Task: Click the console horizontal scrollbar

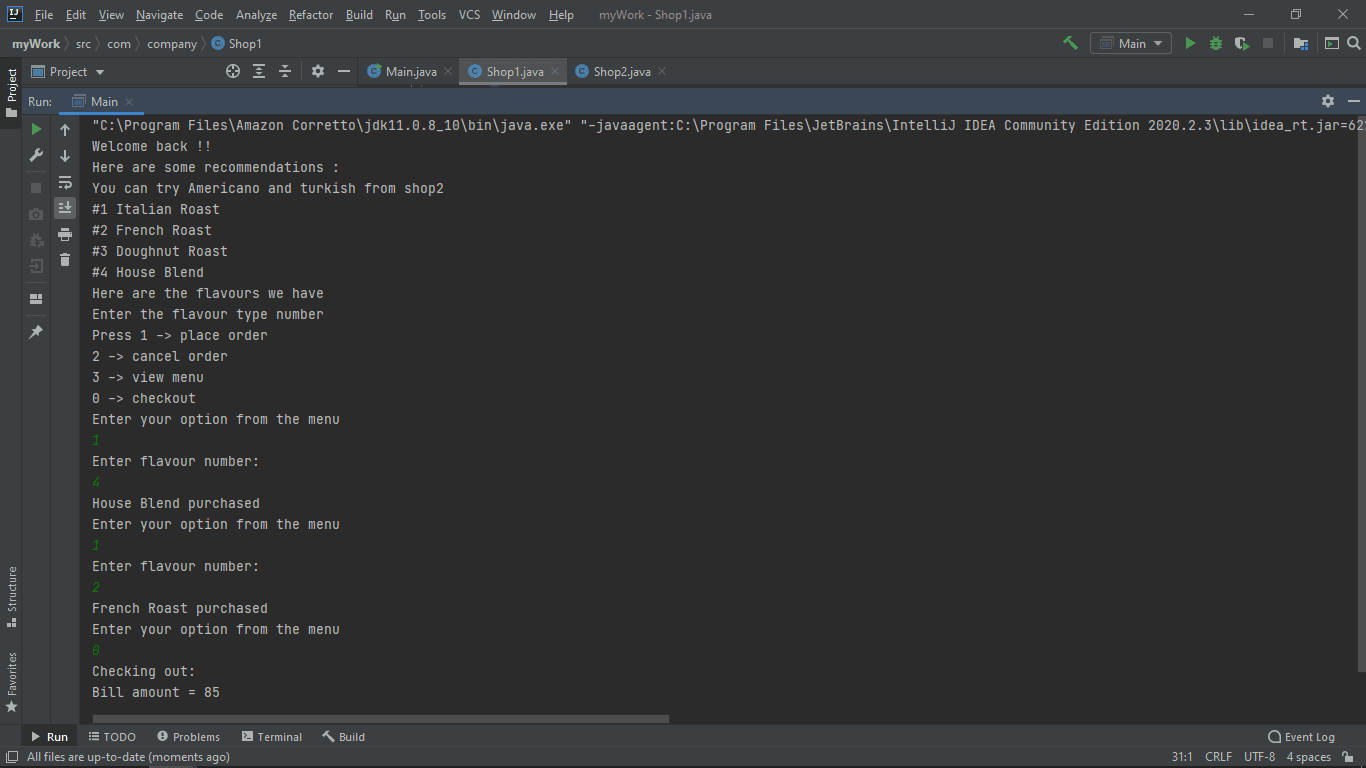Action: point(380,718)
